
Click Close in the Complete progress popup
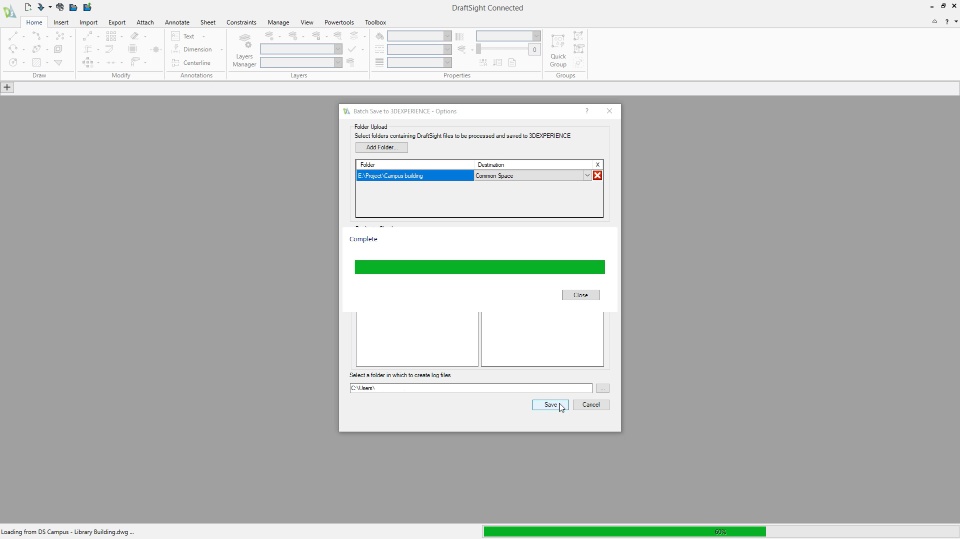tap(580, 295)
